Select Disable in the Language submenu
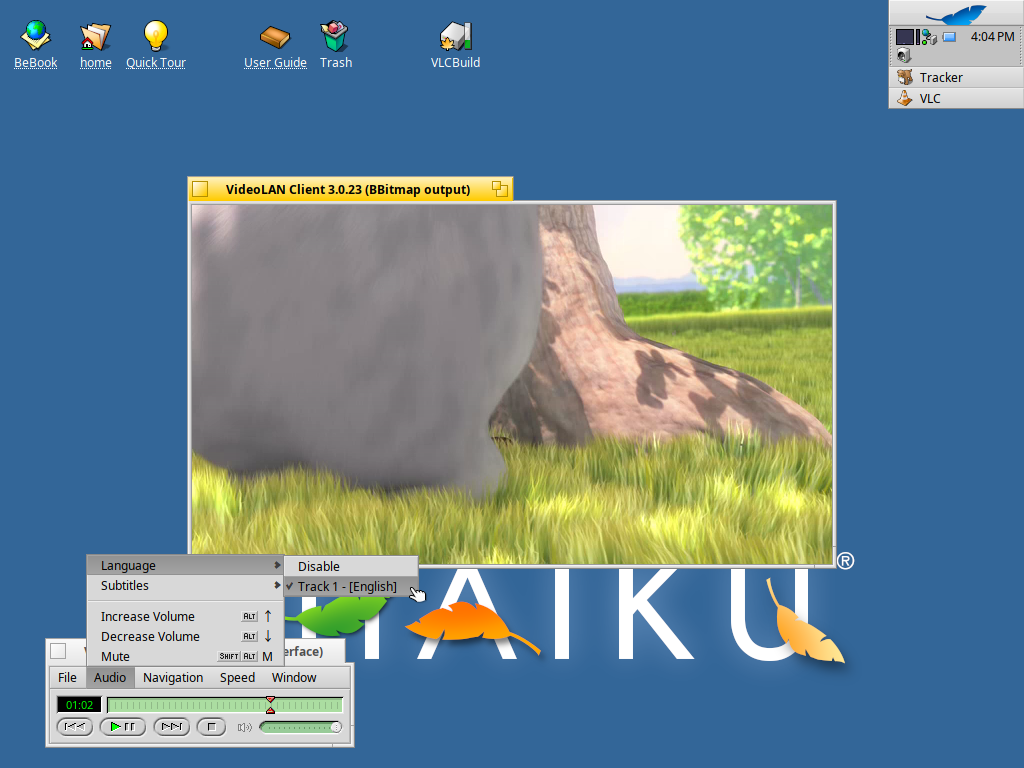The image size is (1024, 768). pyautogui.click(x=351, y=566)
